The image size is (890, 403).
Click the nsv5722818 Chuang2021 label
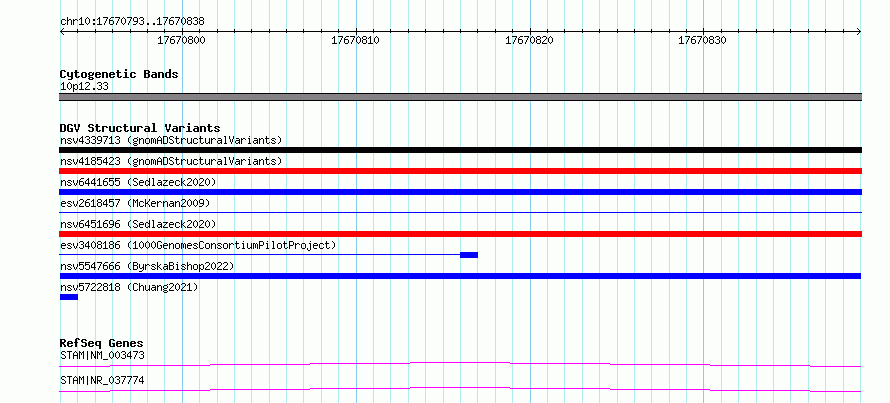click(129, 287)
